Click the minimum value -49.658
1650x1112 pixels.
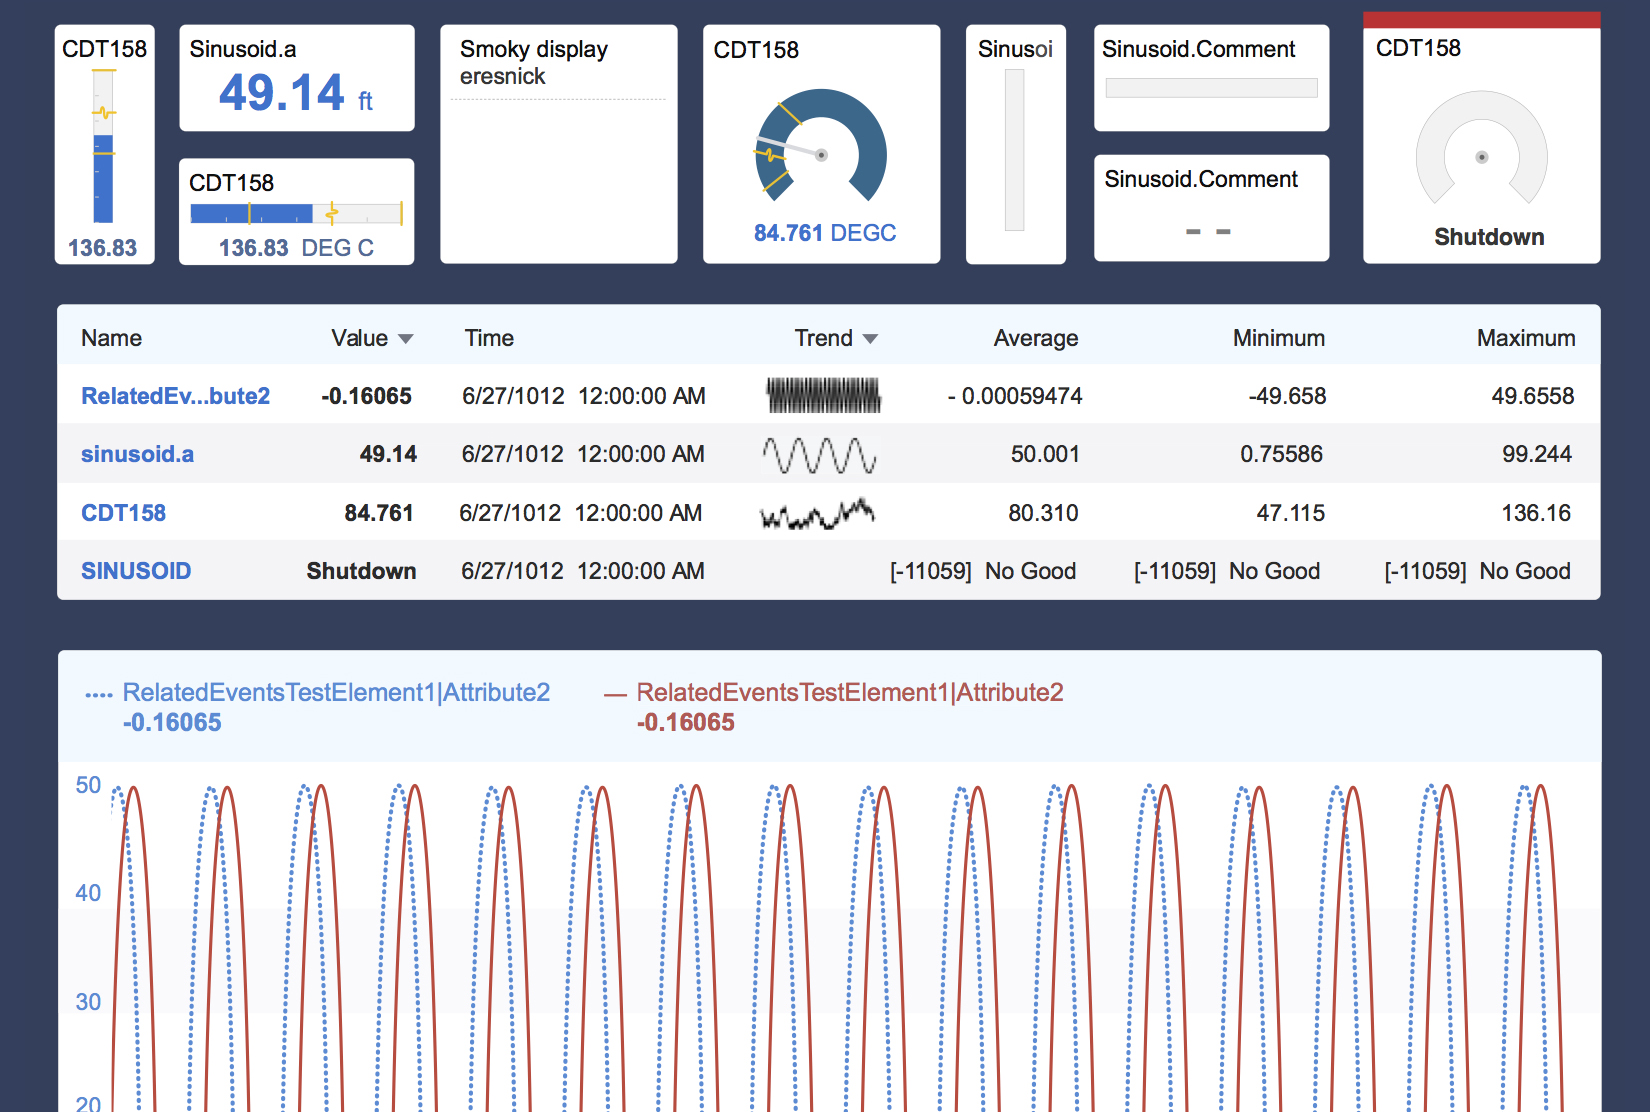(1287, 396)
